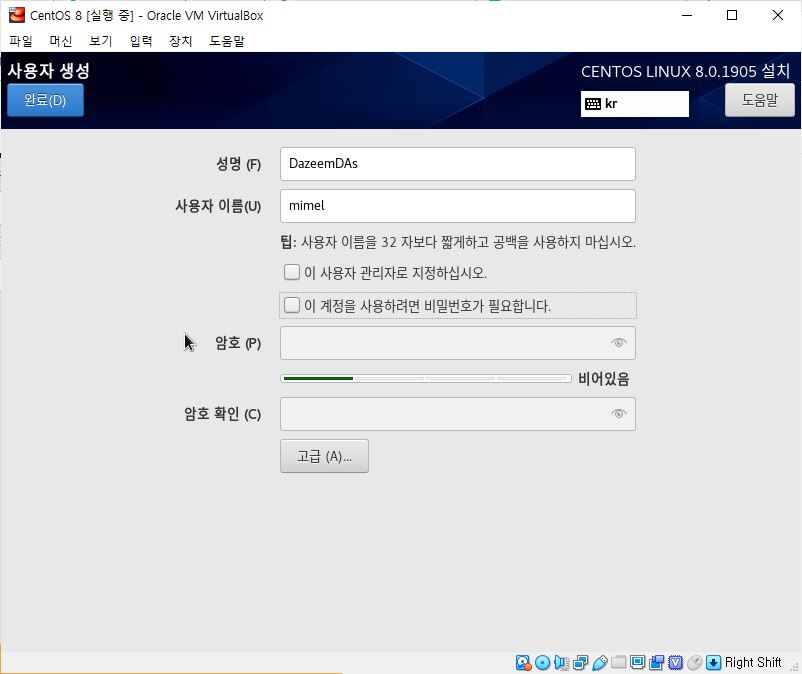The width and height of the screenshot is (802, 674).
Task: Open the 보기 menu
Action: (x=100, y=41)
